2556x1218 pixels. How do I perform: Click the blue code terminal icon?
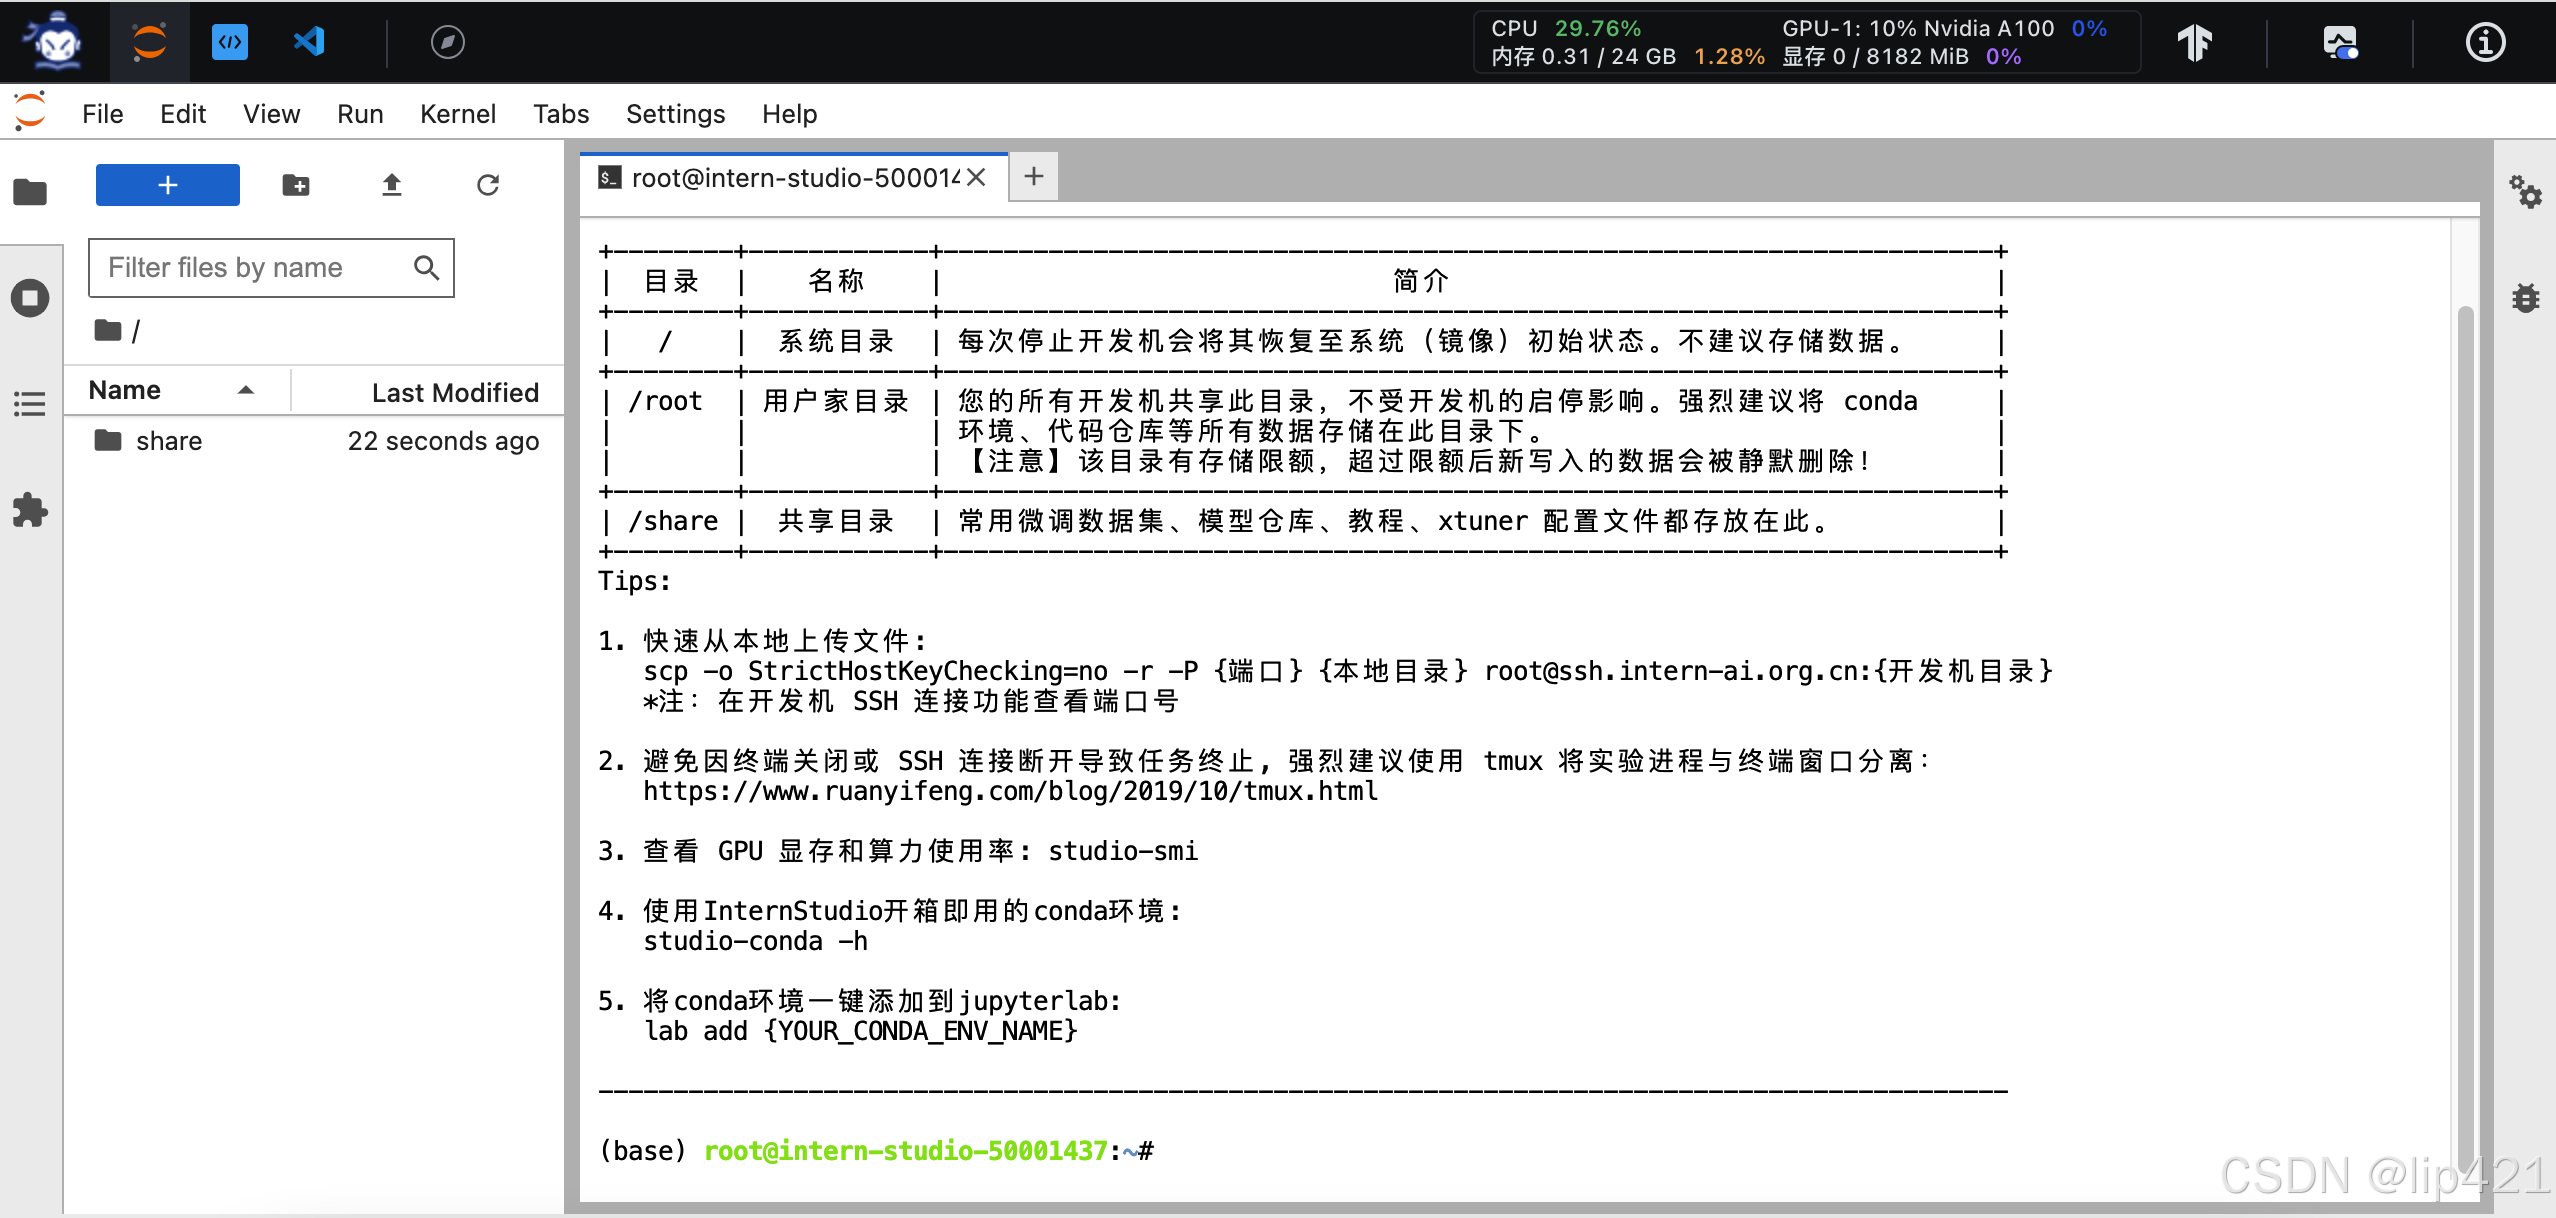(x=230, y=42)
